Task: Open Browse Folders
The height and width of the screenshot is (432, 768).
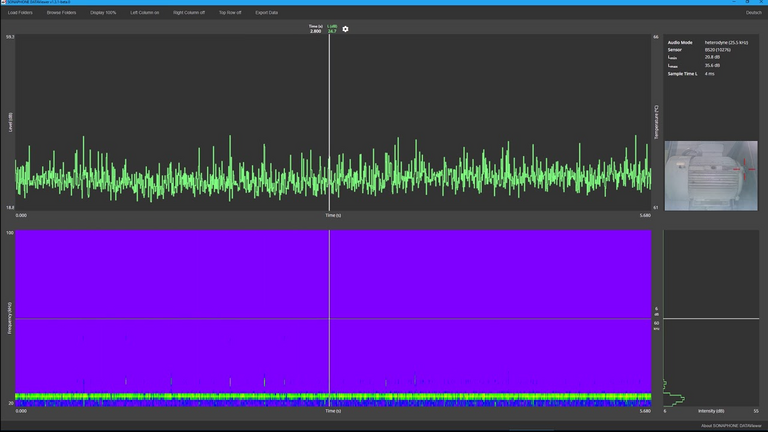Action: (x=61, y=12)
